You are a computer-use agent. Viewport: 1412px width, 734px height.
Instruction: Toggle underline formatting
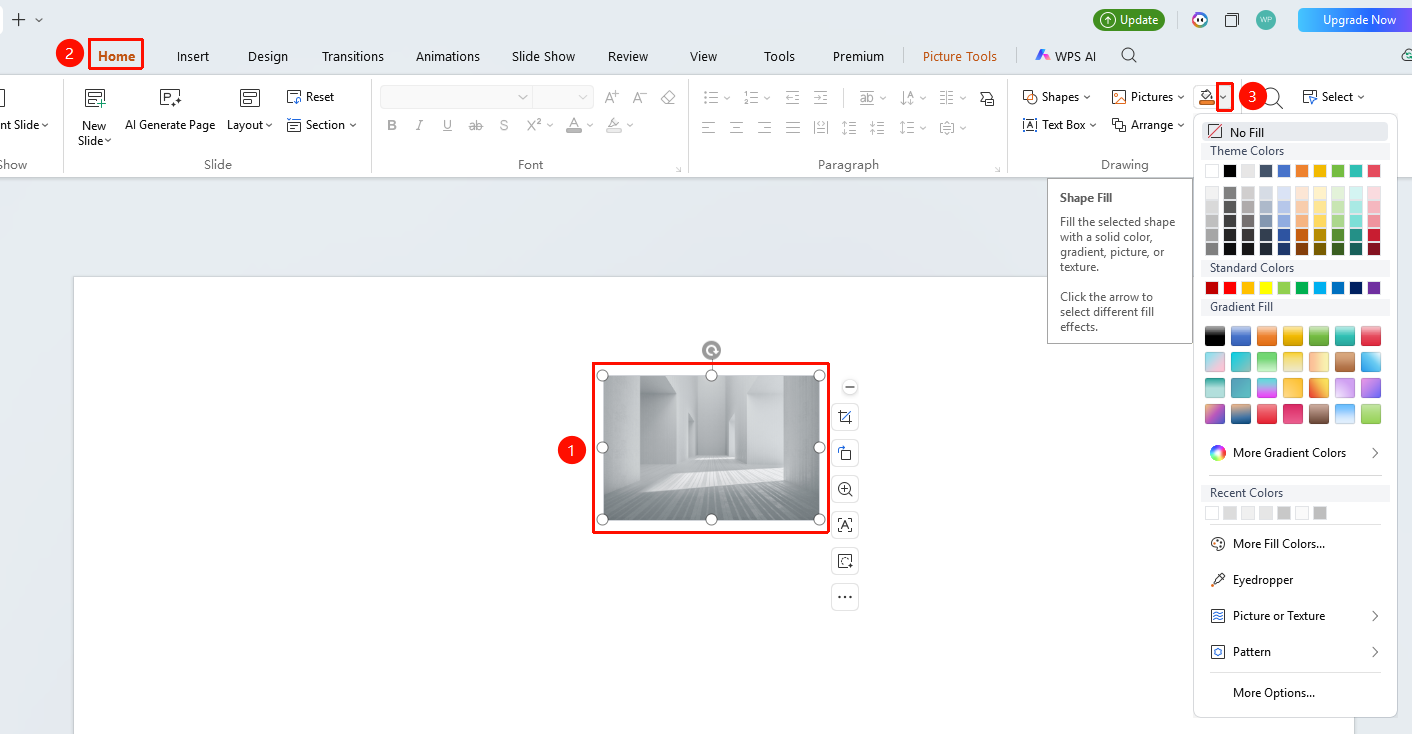click(447, 126)
